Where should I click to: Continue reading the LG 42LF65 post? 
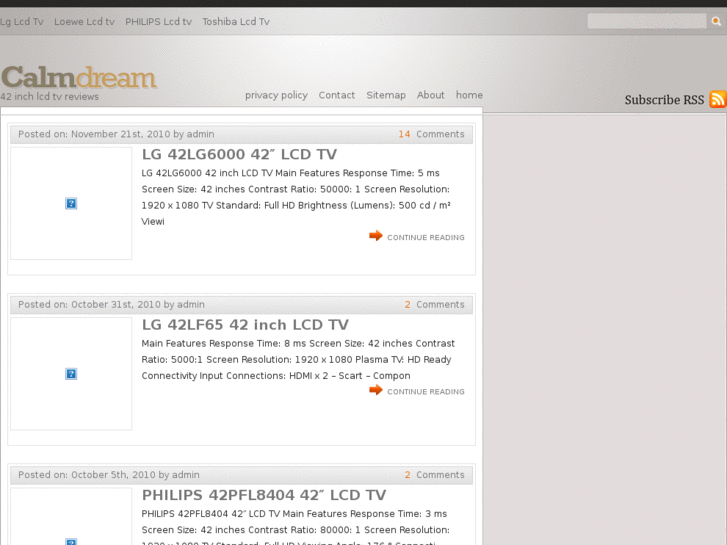pos(426,392)
